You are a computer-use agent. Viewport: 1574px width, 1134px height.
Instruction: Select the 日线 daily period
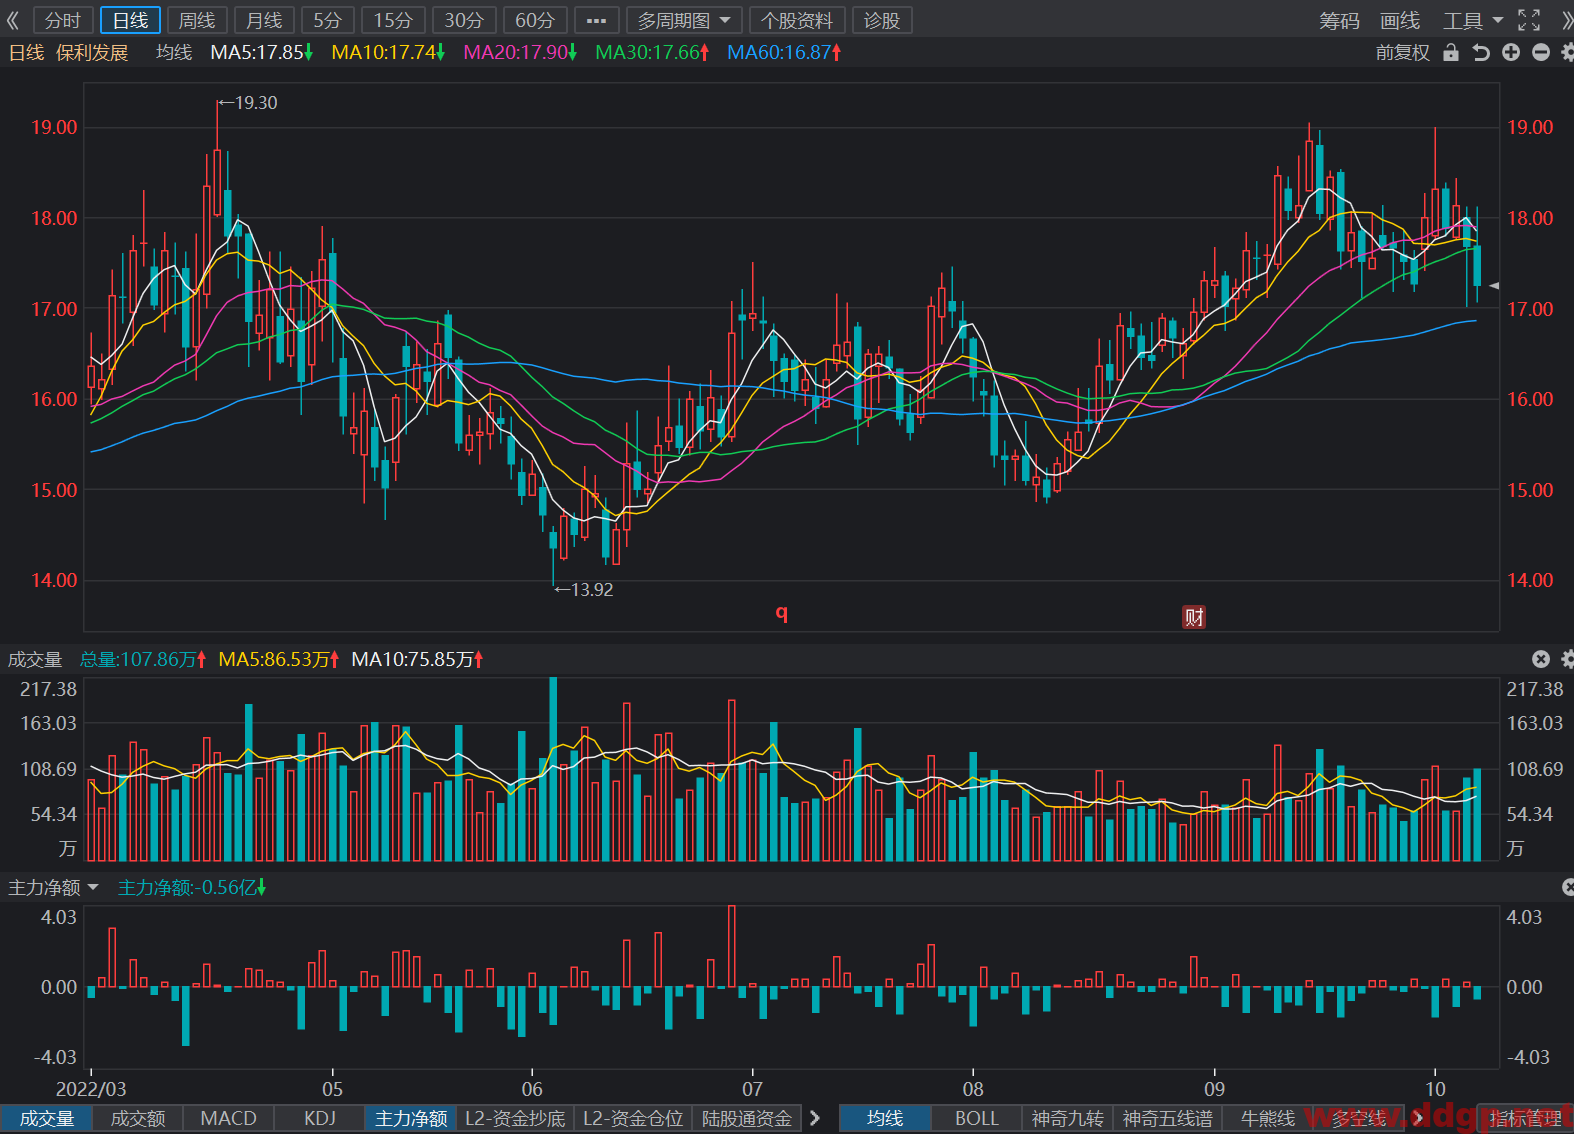tap(130, 20)
